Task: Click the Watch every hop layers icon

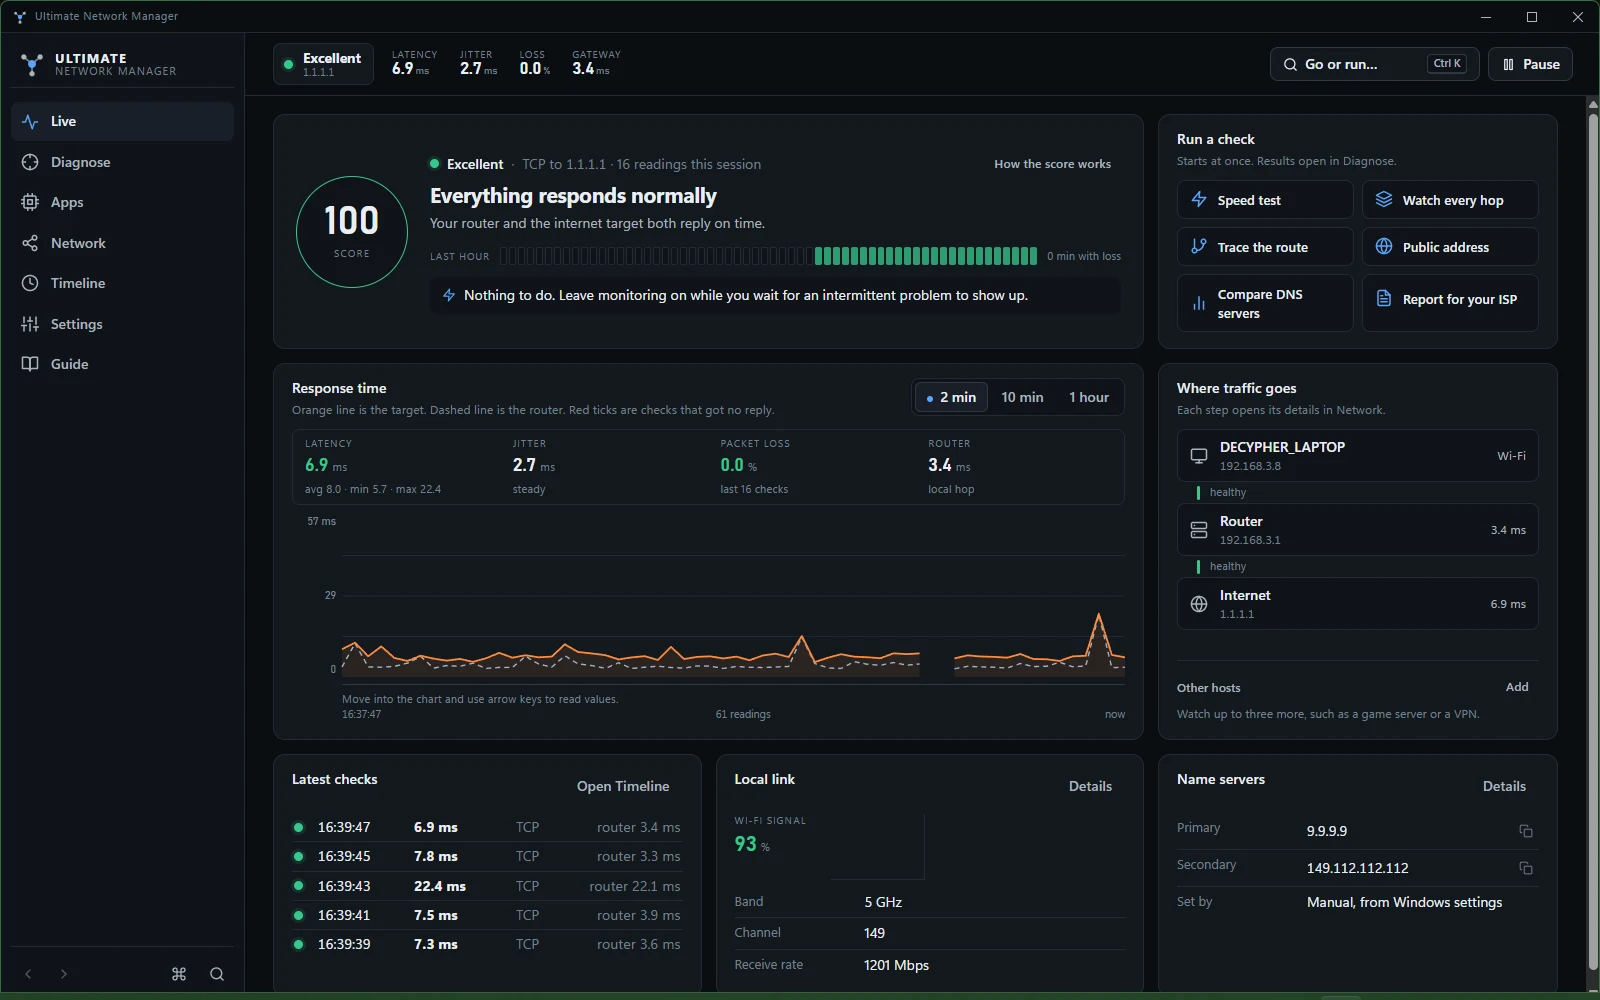Action: [x=1384, y=200]
